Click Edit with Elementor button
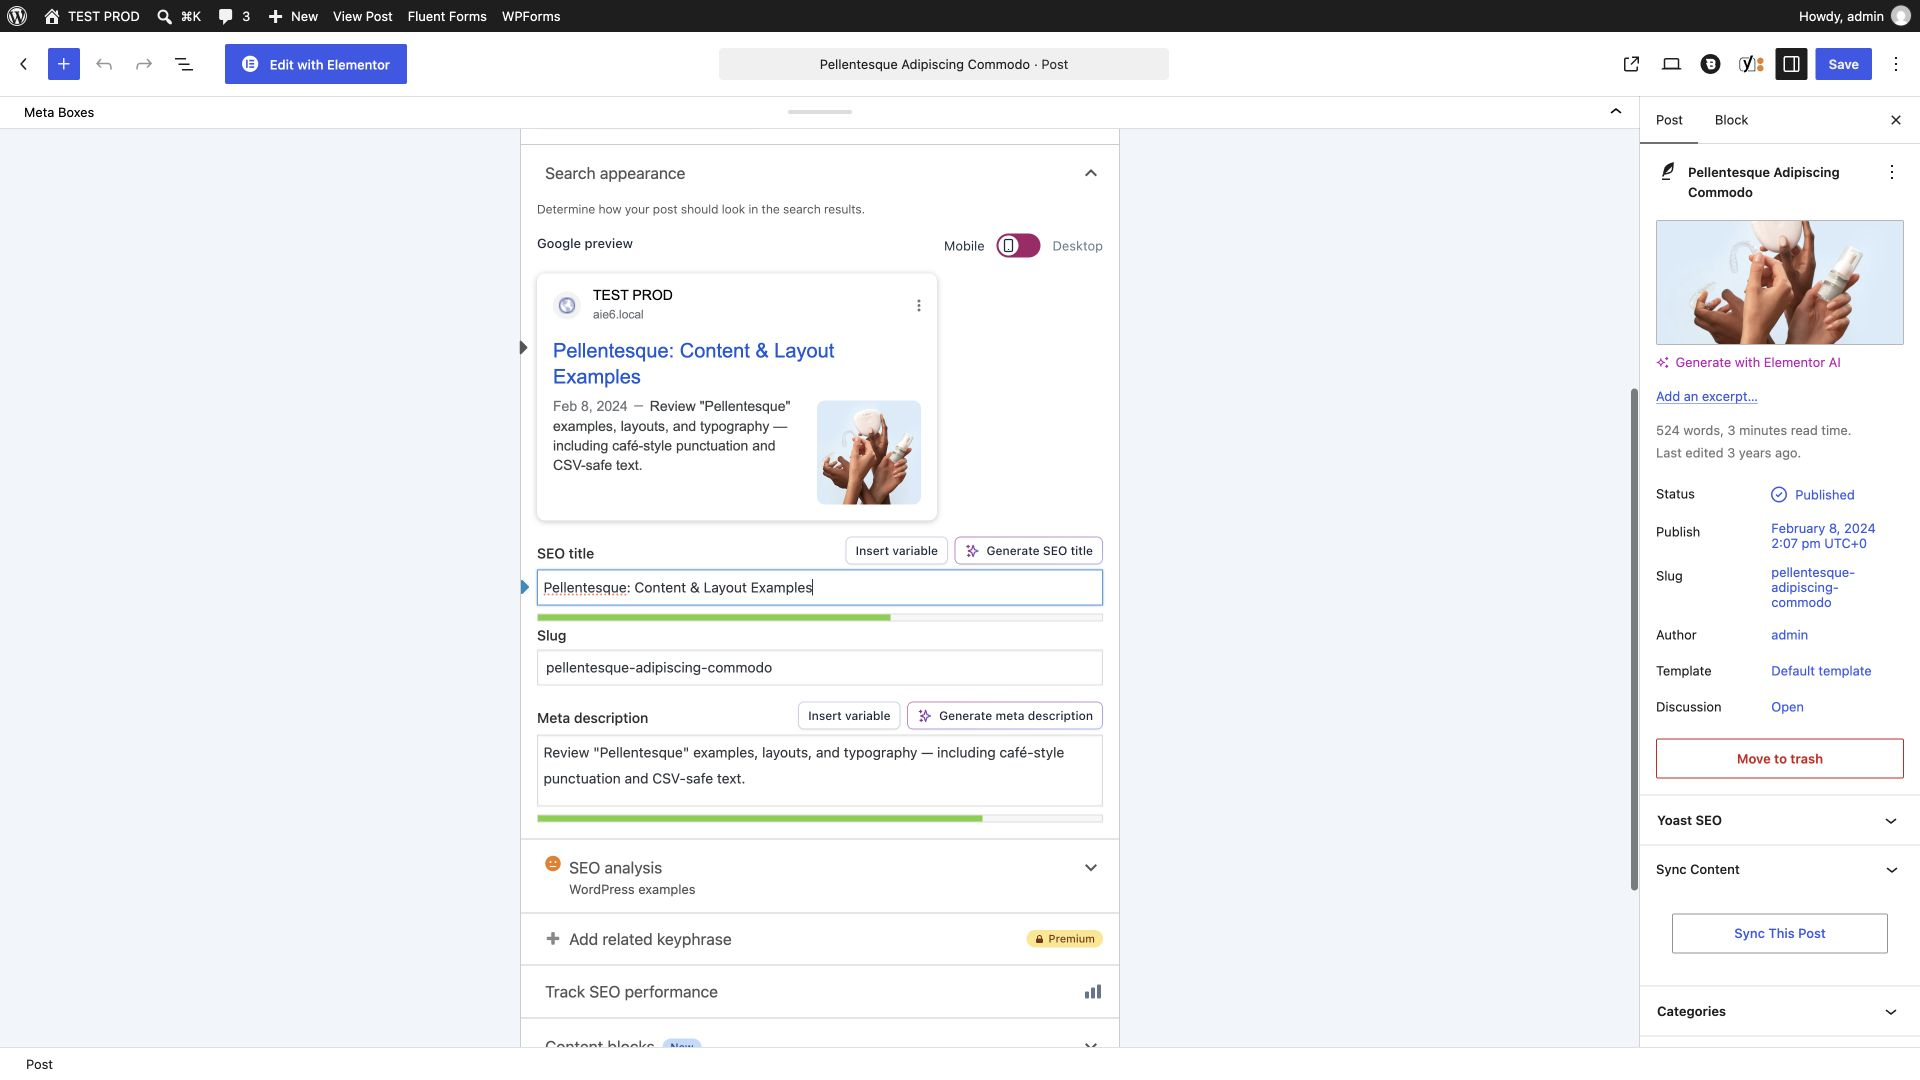This screenshot has height=1080, width=1920. point(316,64)
